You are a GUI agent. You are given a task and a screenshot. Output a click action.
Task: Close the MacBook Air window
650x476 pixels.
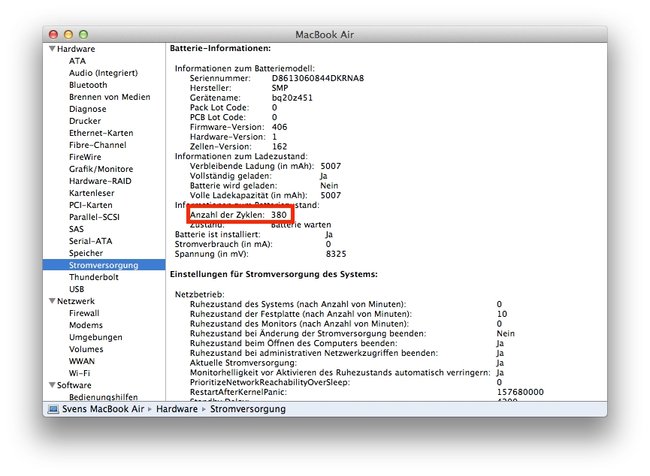tap(53, 34)
